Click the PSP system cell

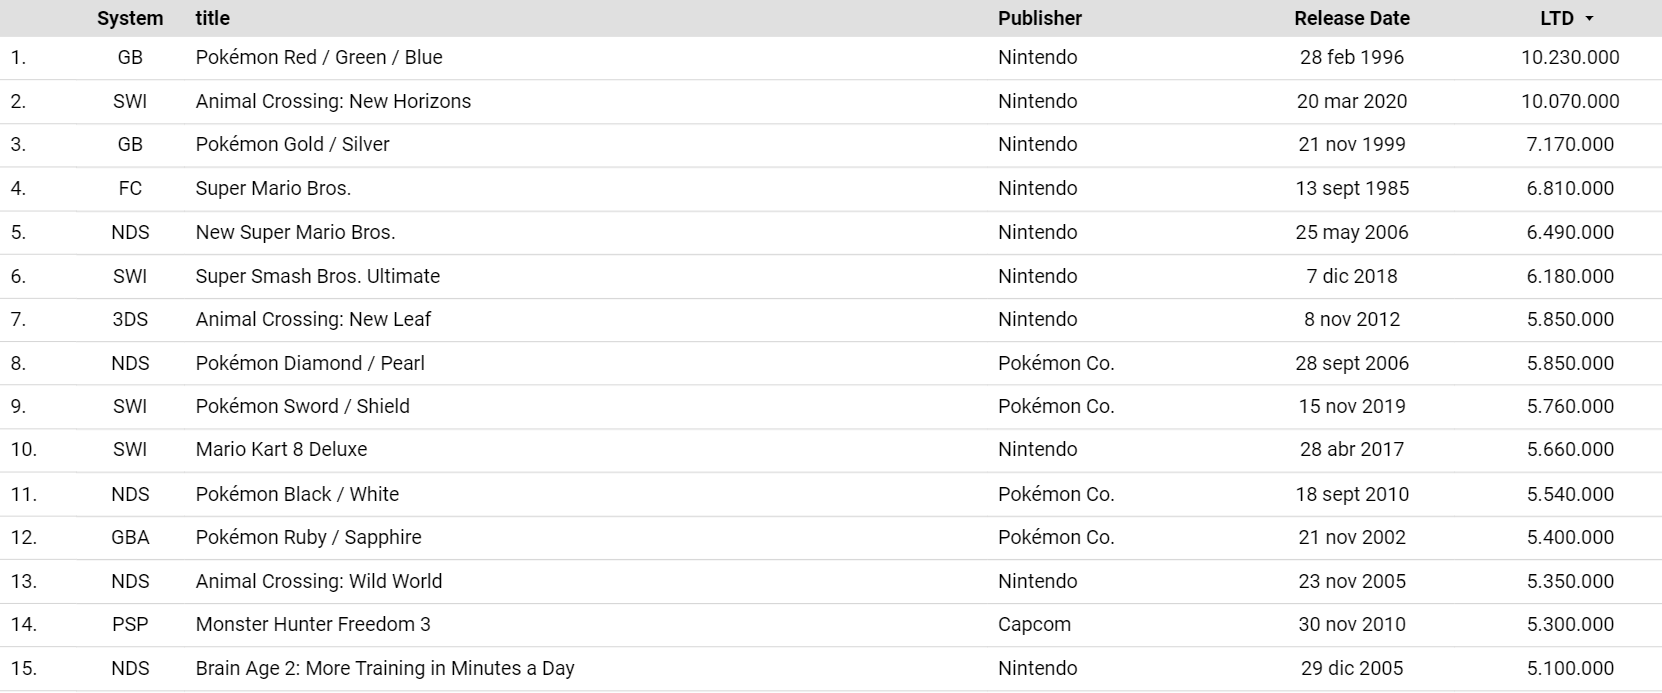pyautogui.click(x=130, y=624)
